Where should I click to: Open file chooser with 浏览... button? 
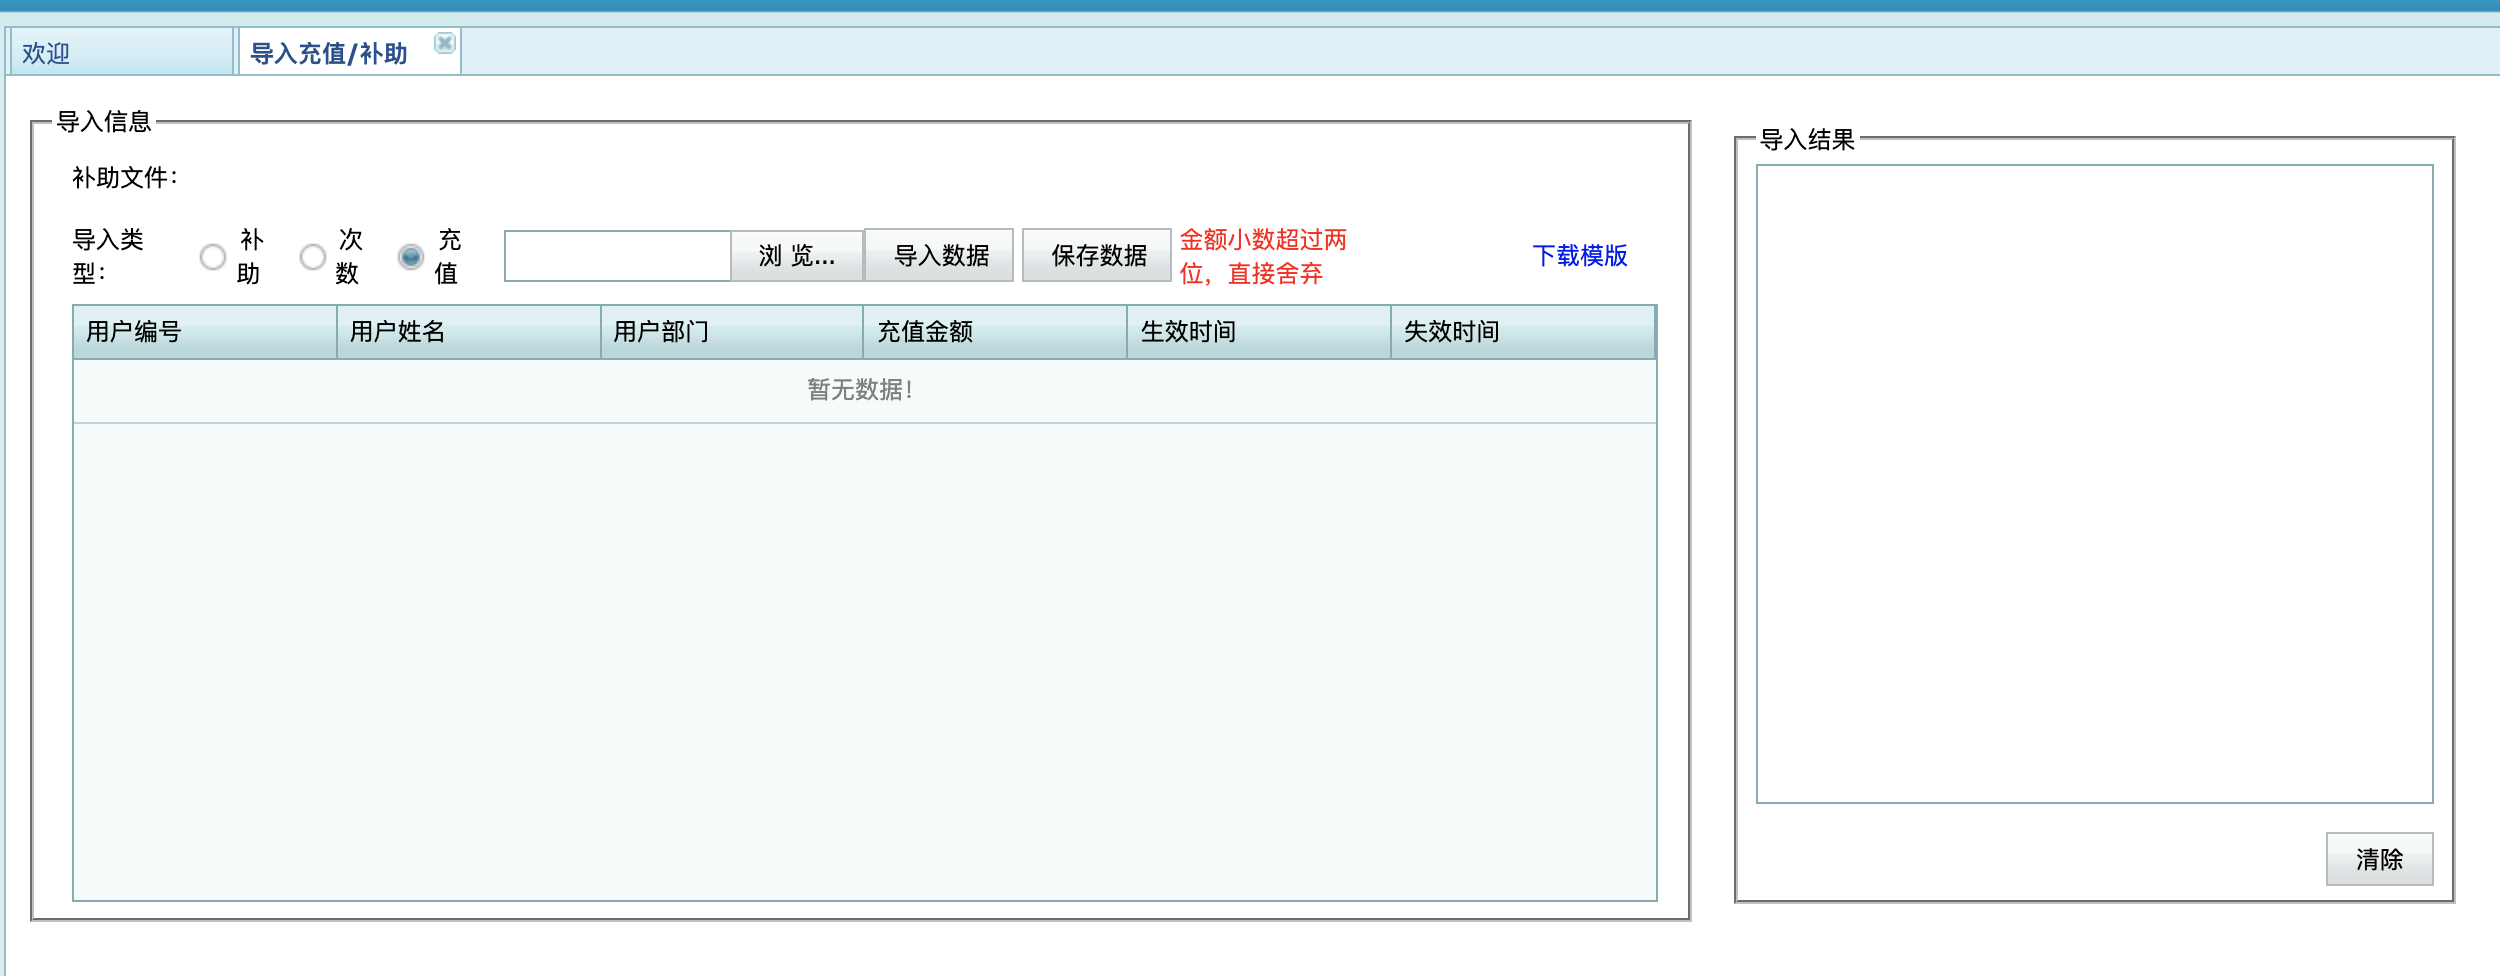click(x=797, y=256)
